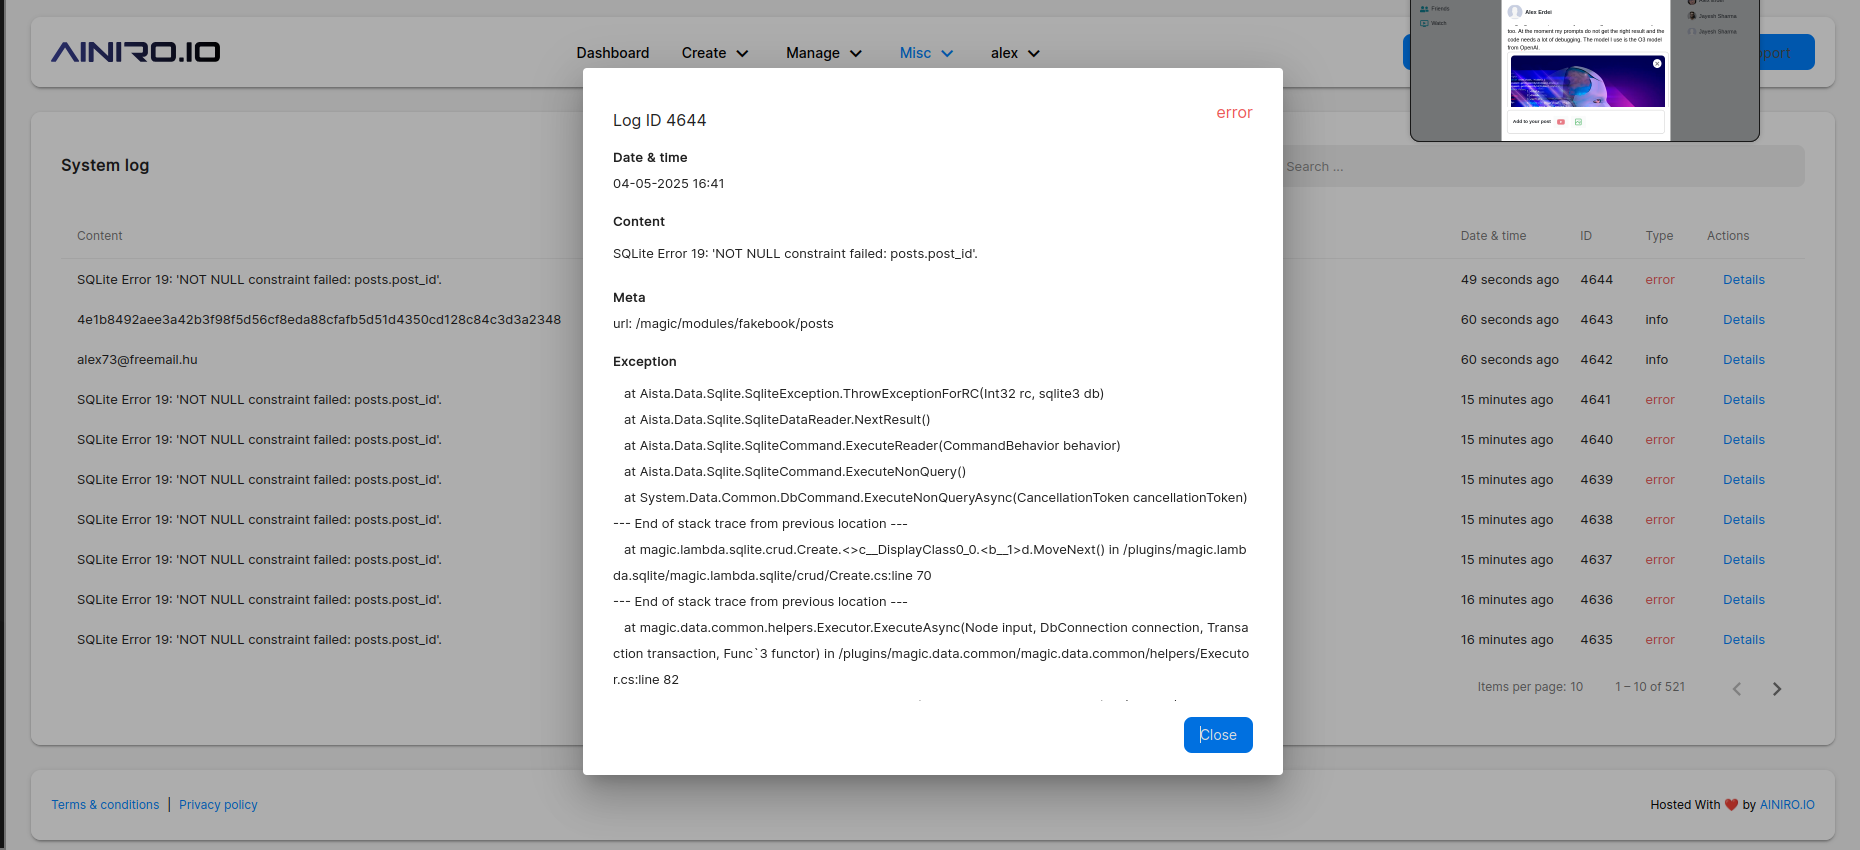Screen dimensions: 1860x850
Task: Open Details for log 4642
Action: pyautogui.click(x=1743, y=360)
